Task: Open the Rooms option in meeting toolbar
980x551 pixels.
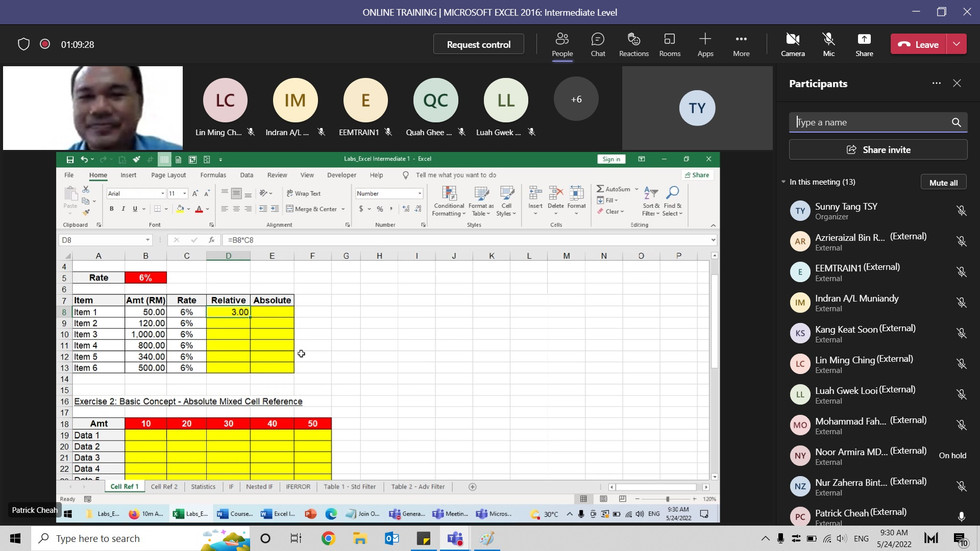Action: click(x=669, y=44)
